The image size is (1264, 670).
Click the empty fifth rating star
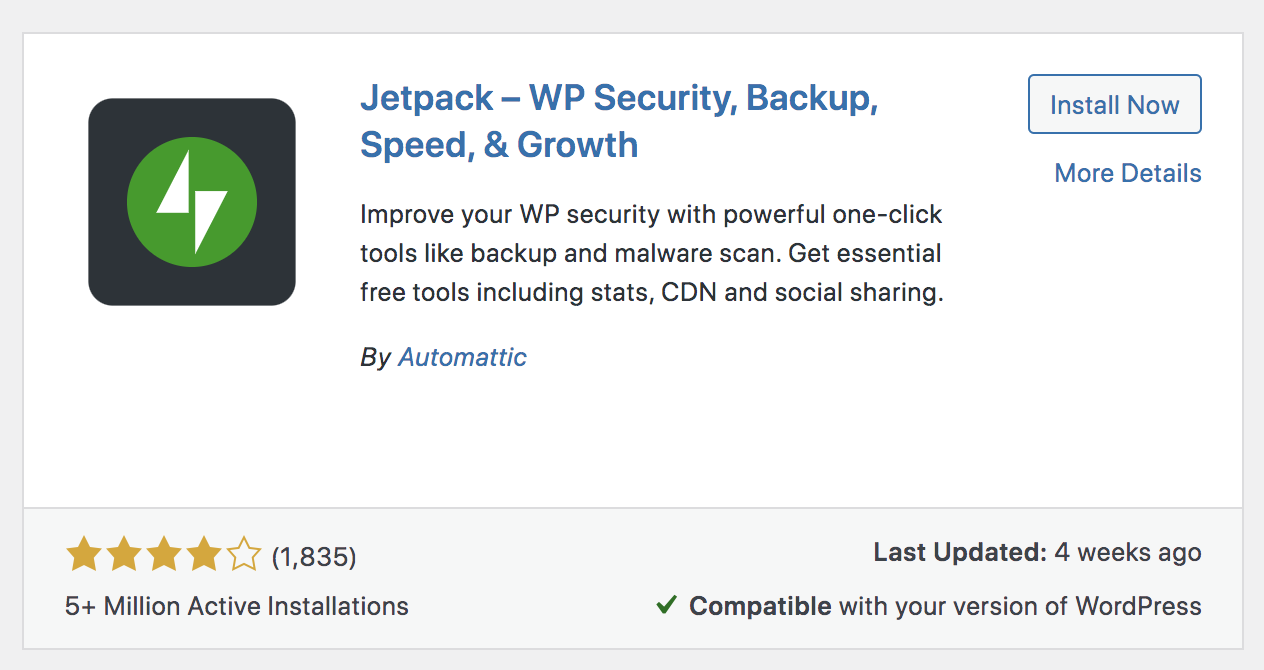point(243,554)
